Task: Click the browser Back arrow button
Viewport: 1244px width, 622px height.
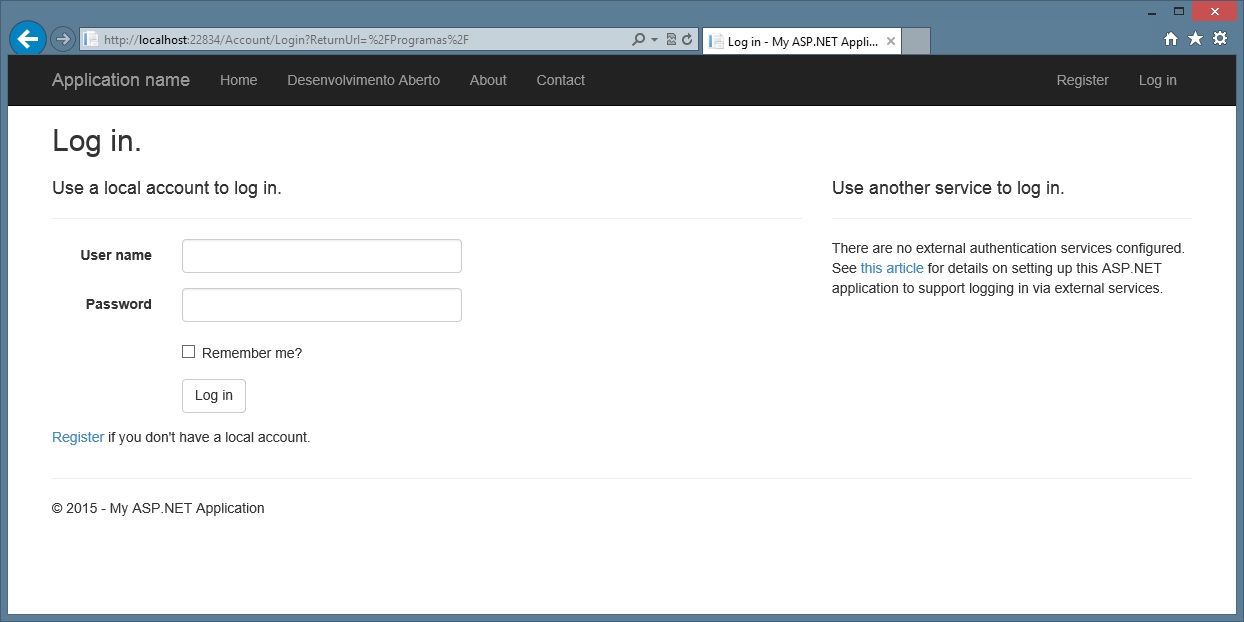Action: coord(27,39)
